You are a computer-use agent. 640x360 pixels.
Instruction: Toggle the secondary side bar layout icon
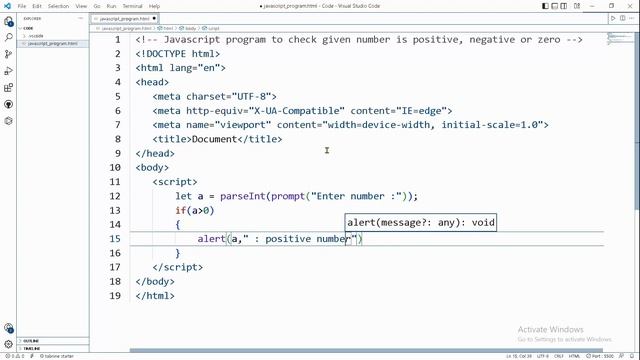point(563,6)
